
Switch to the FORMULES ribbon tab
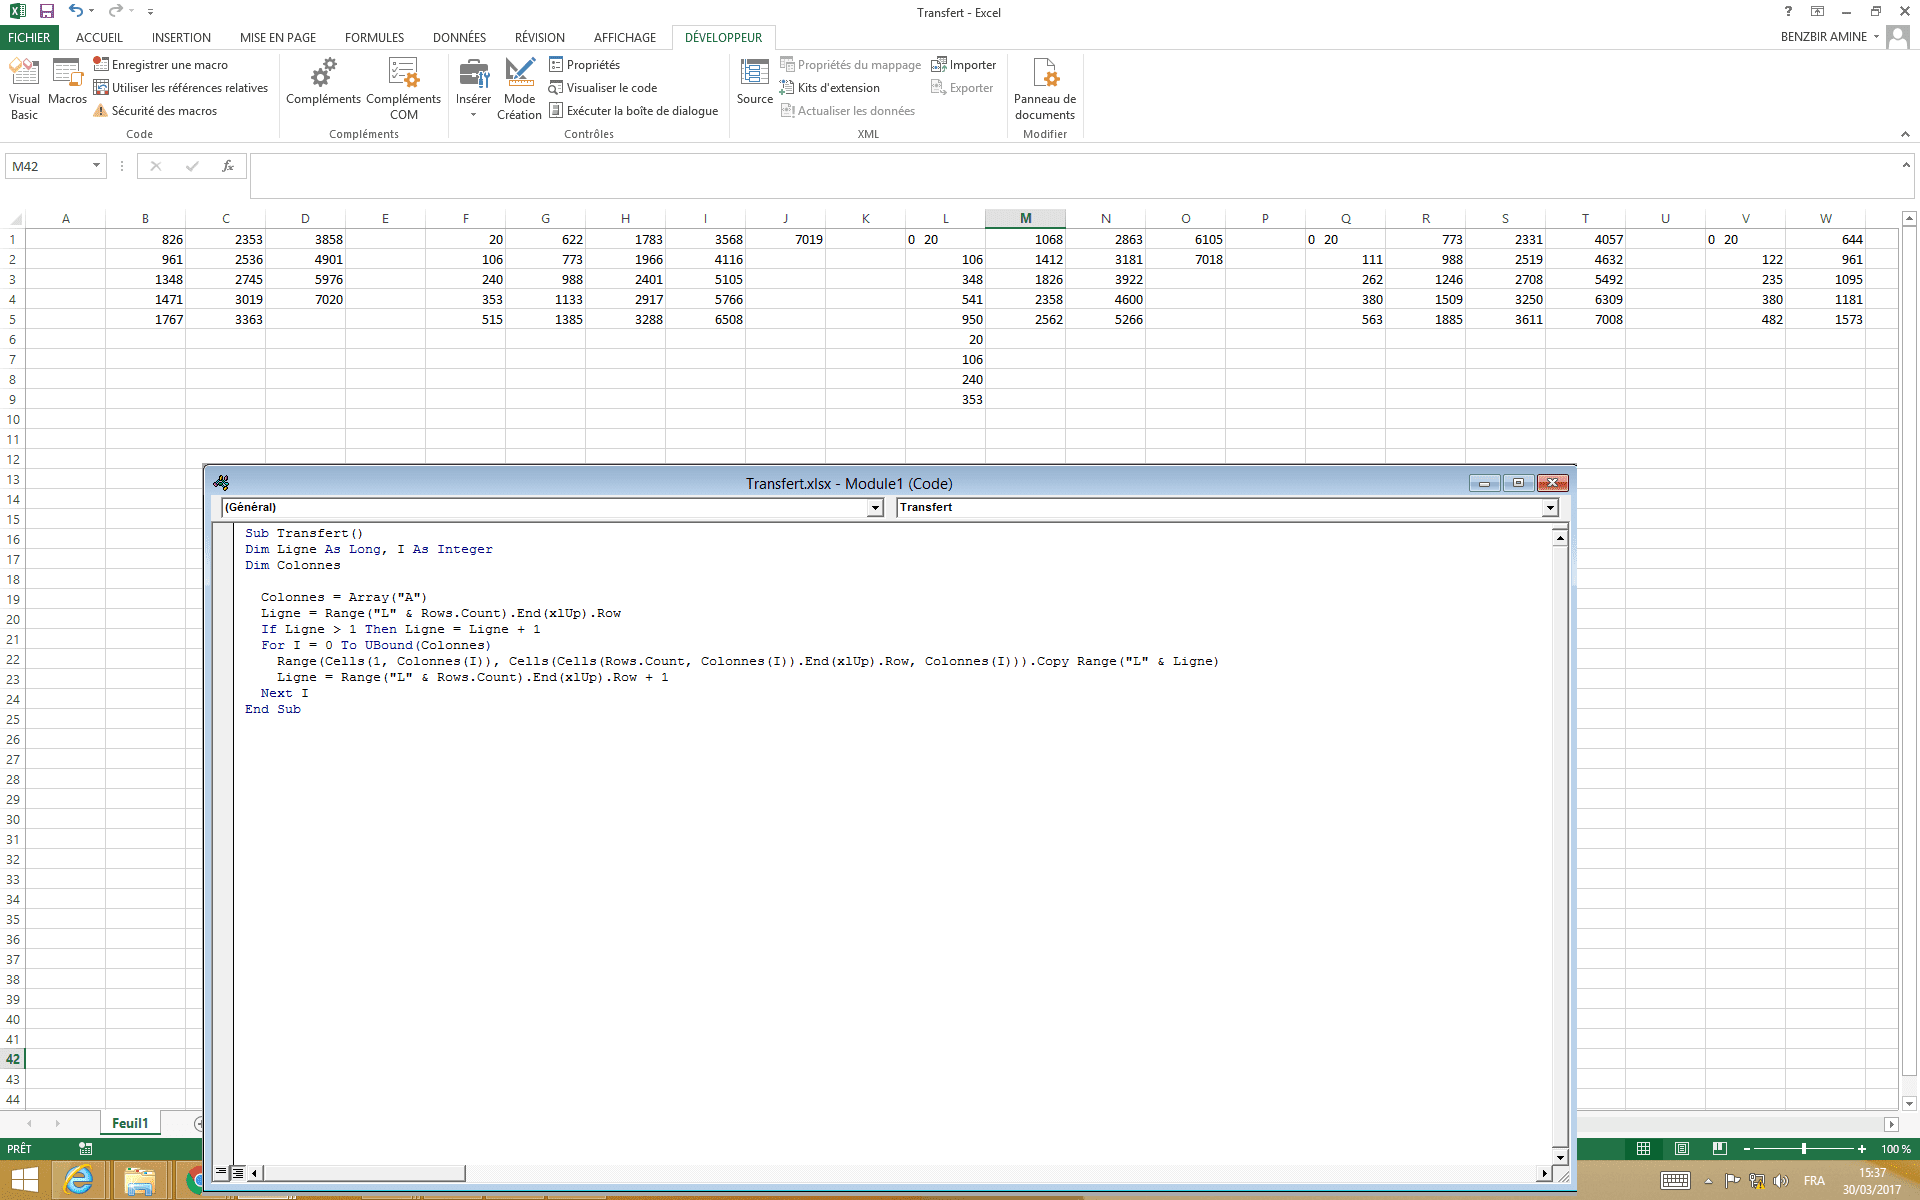pos(374,37)
